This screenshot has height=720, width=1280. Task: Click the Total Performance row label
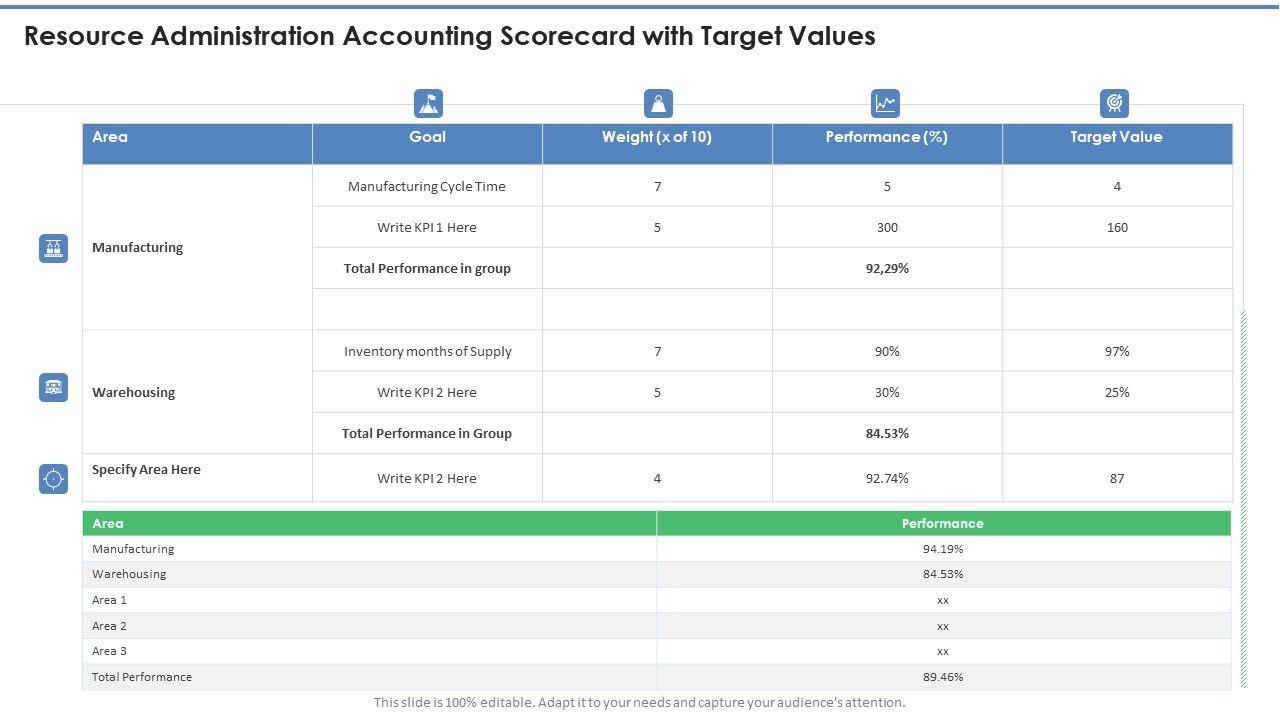point(142,677)
